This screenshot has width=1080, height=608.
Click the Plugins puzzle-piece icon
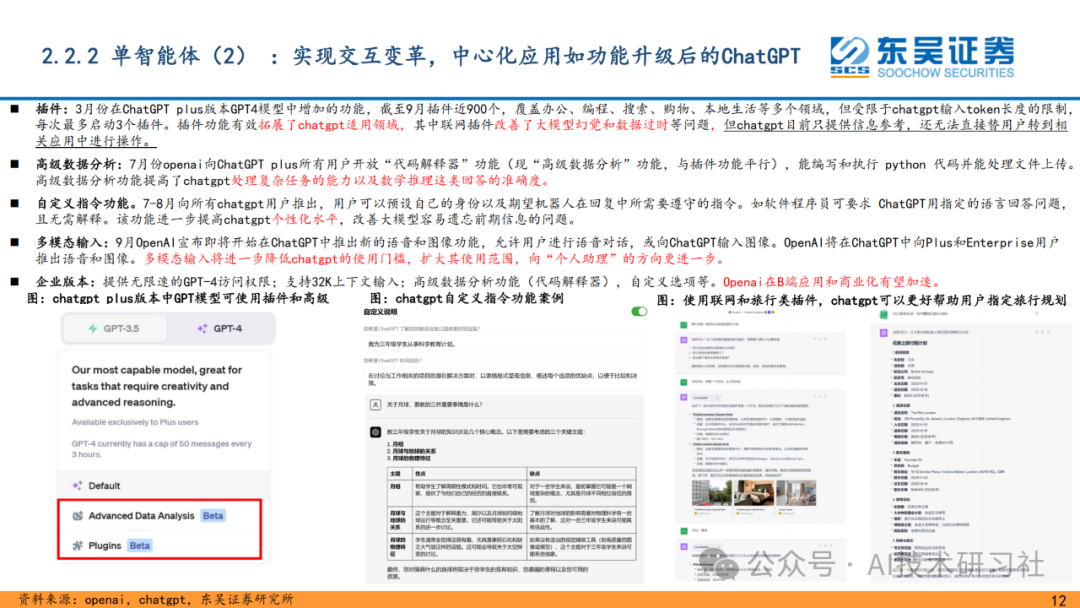click(x=76, y=544)
